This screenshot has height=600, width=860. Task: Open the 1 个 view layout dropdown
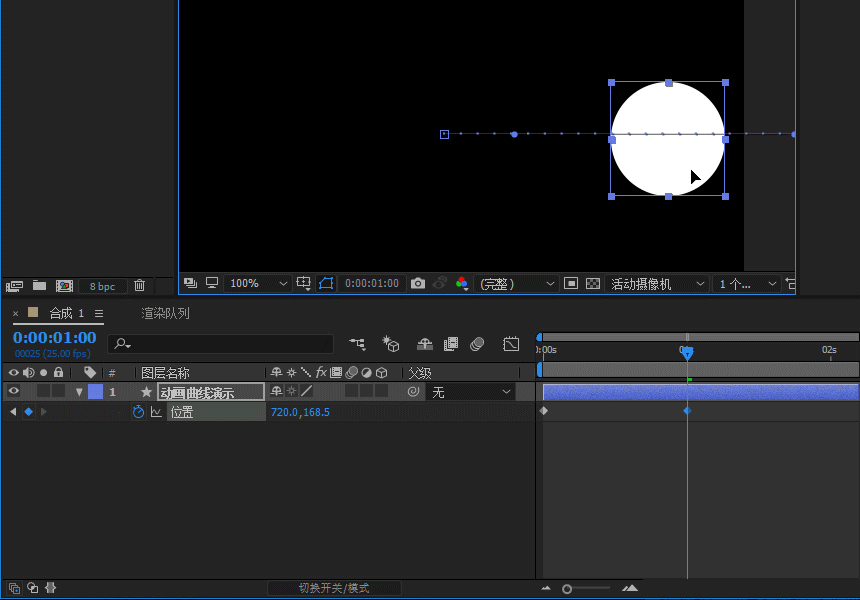click(x=748, y=284)
